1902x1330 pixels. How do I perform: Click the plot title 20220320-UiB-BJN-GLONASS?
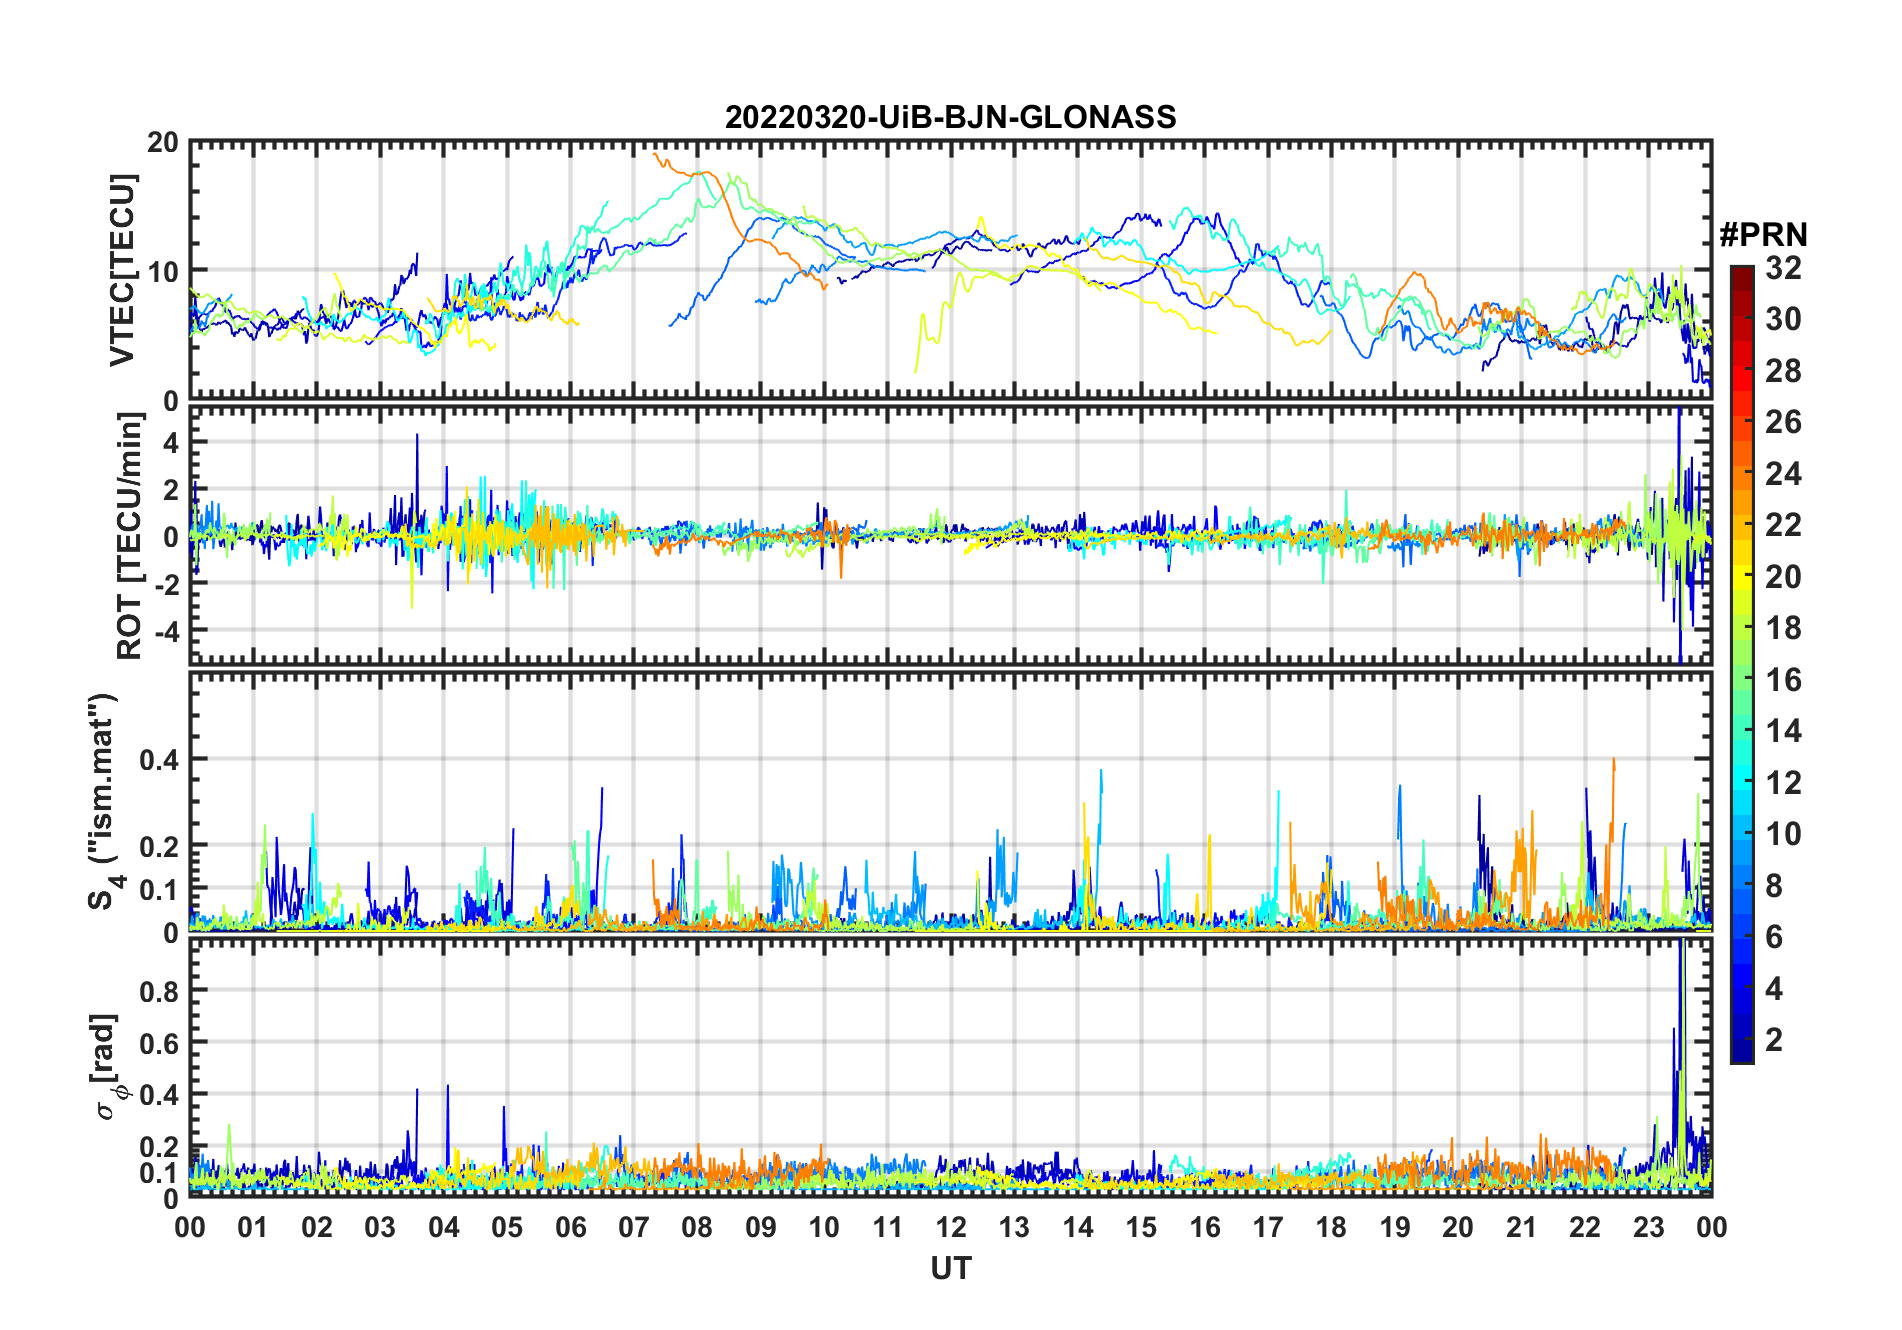click(x=950, y=117)
